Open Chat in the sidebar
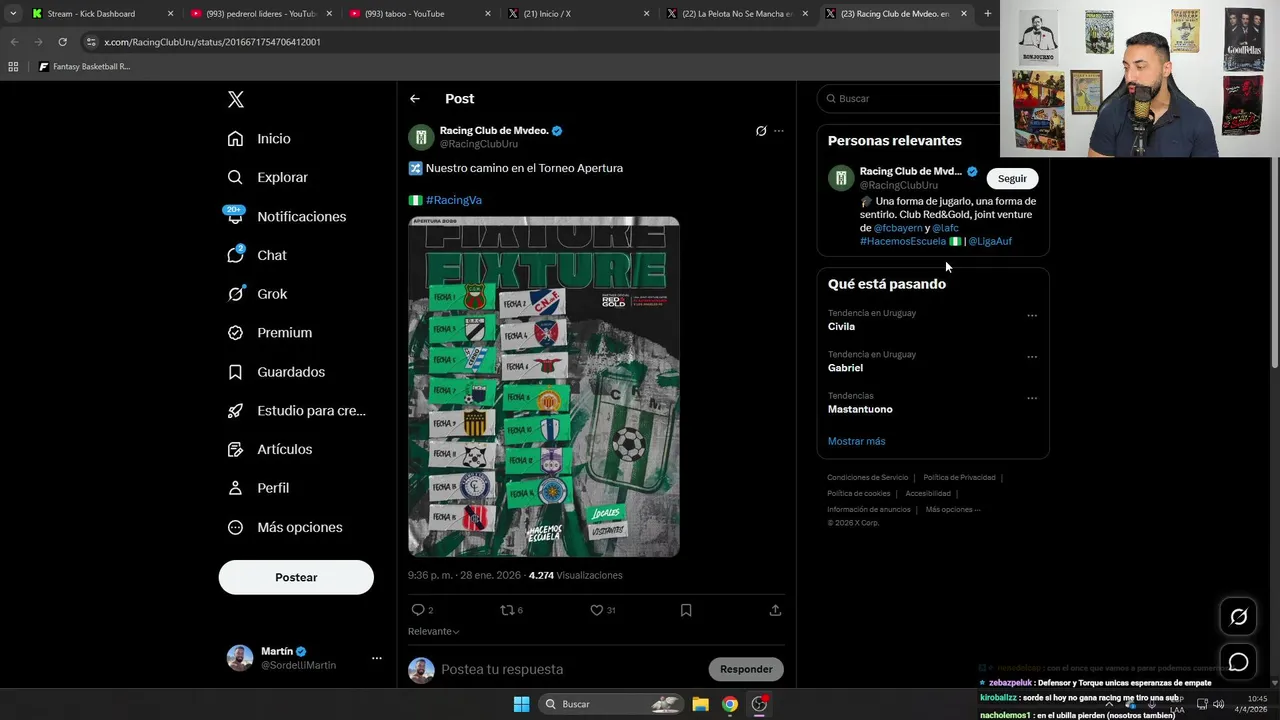 (257, 255)
